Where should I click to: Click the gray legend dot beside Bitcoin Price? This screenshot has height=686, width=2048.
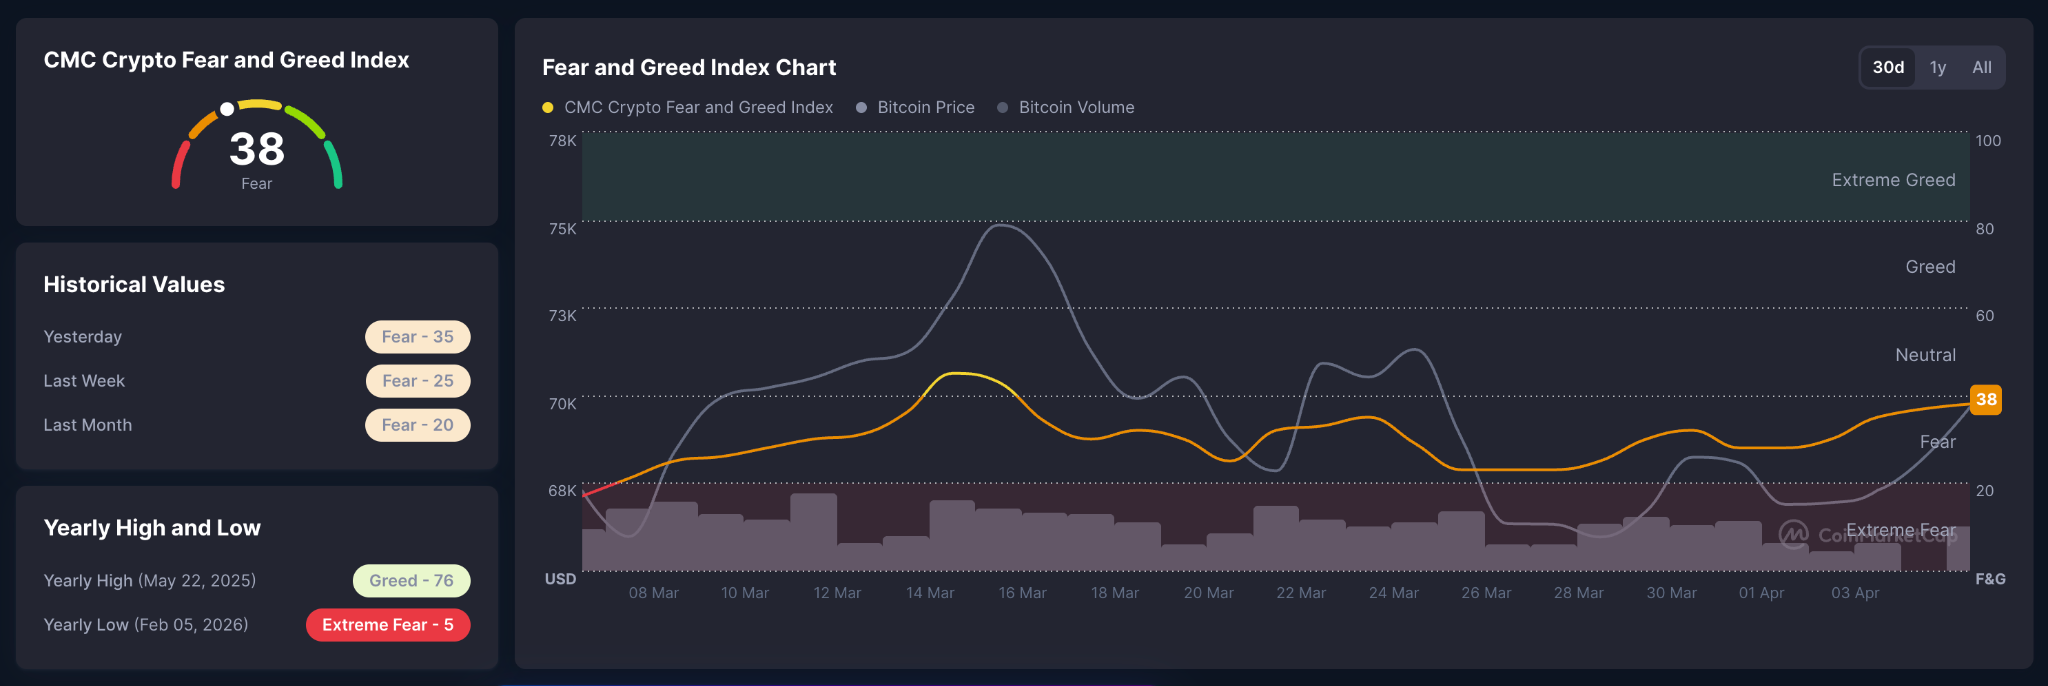click(x=861, y=107)
